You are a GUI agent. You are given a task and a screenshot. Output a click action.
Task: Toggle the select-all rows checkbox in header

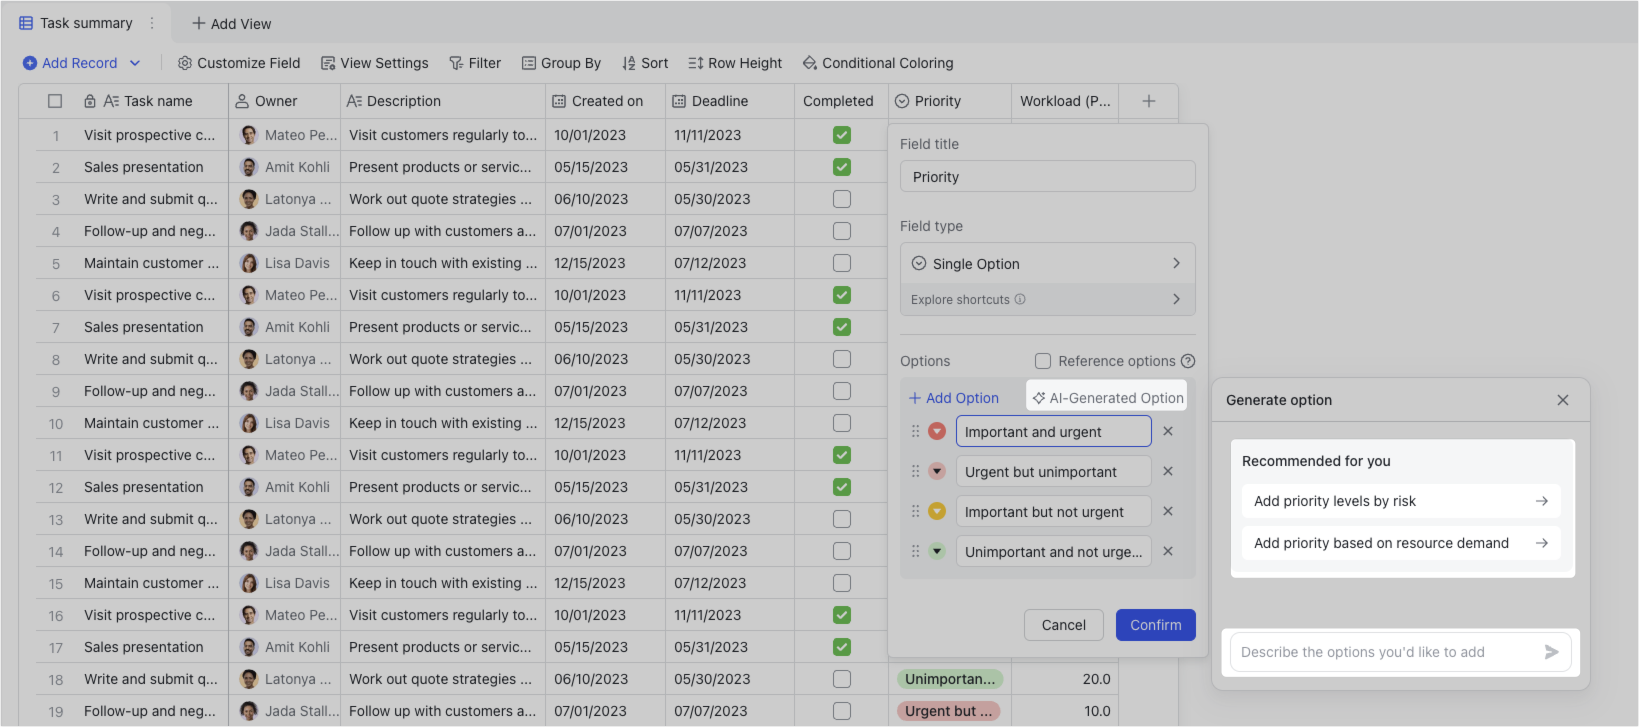tap(55, 101)
